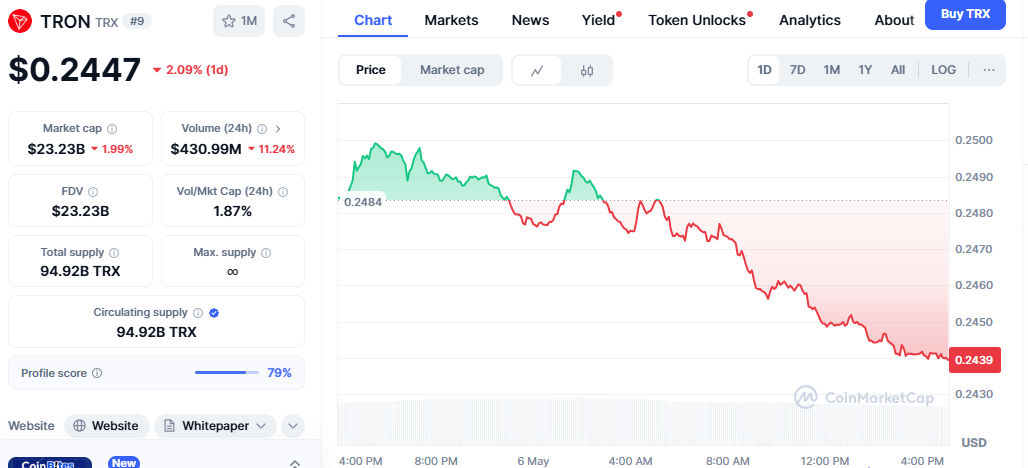Switch to line chart icon

tap(537, 70)
